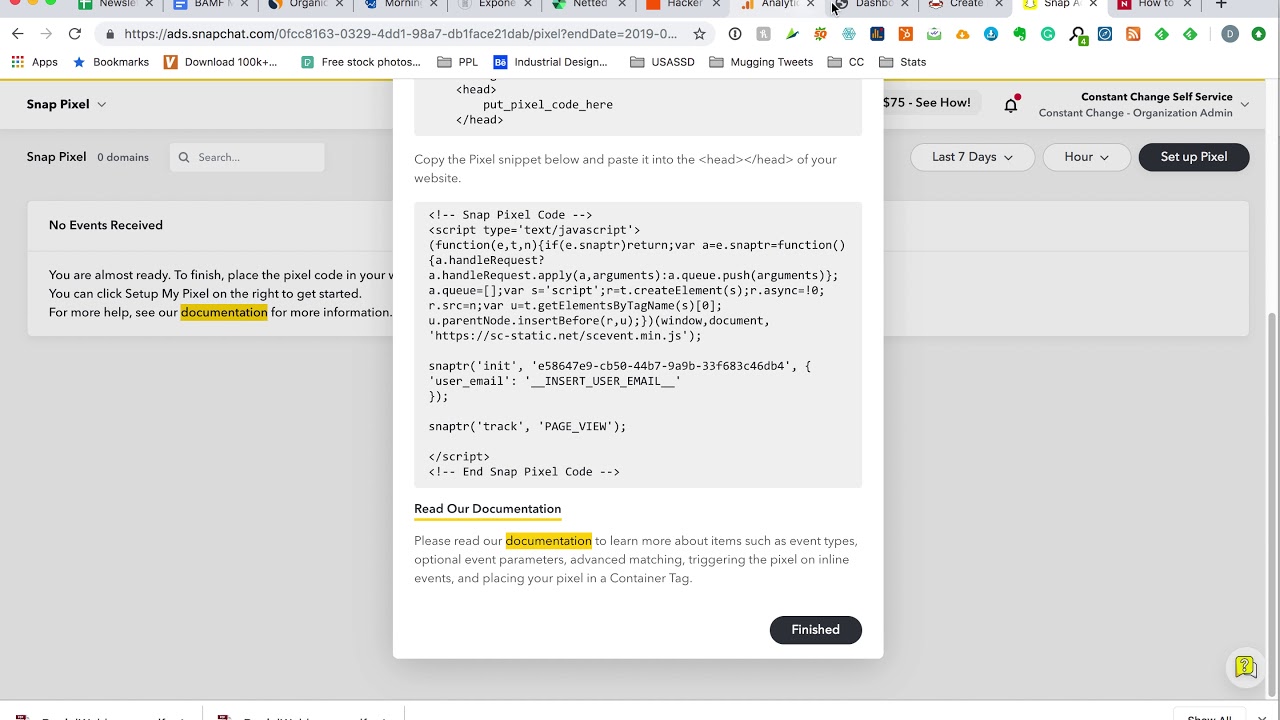Open Download 100k+ bookmark
This screenshot has width=1280, height=720.
[x=220, y=62]
